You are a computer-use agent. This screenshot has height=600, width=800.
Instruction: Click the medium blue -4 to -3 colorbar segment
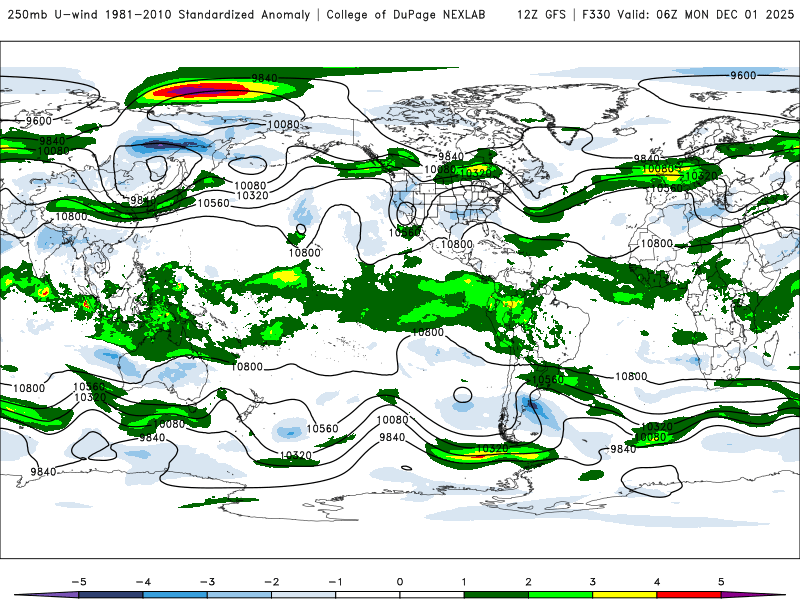[x=175, y=595]
